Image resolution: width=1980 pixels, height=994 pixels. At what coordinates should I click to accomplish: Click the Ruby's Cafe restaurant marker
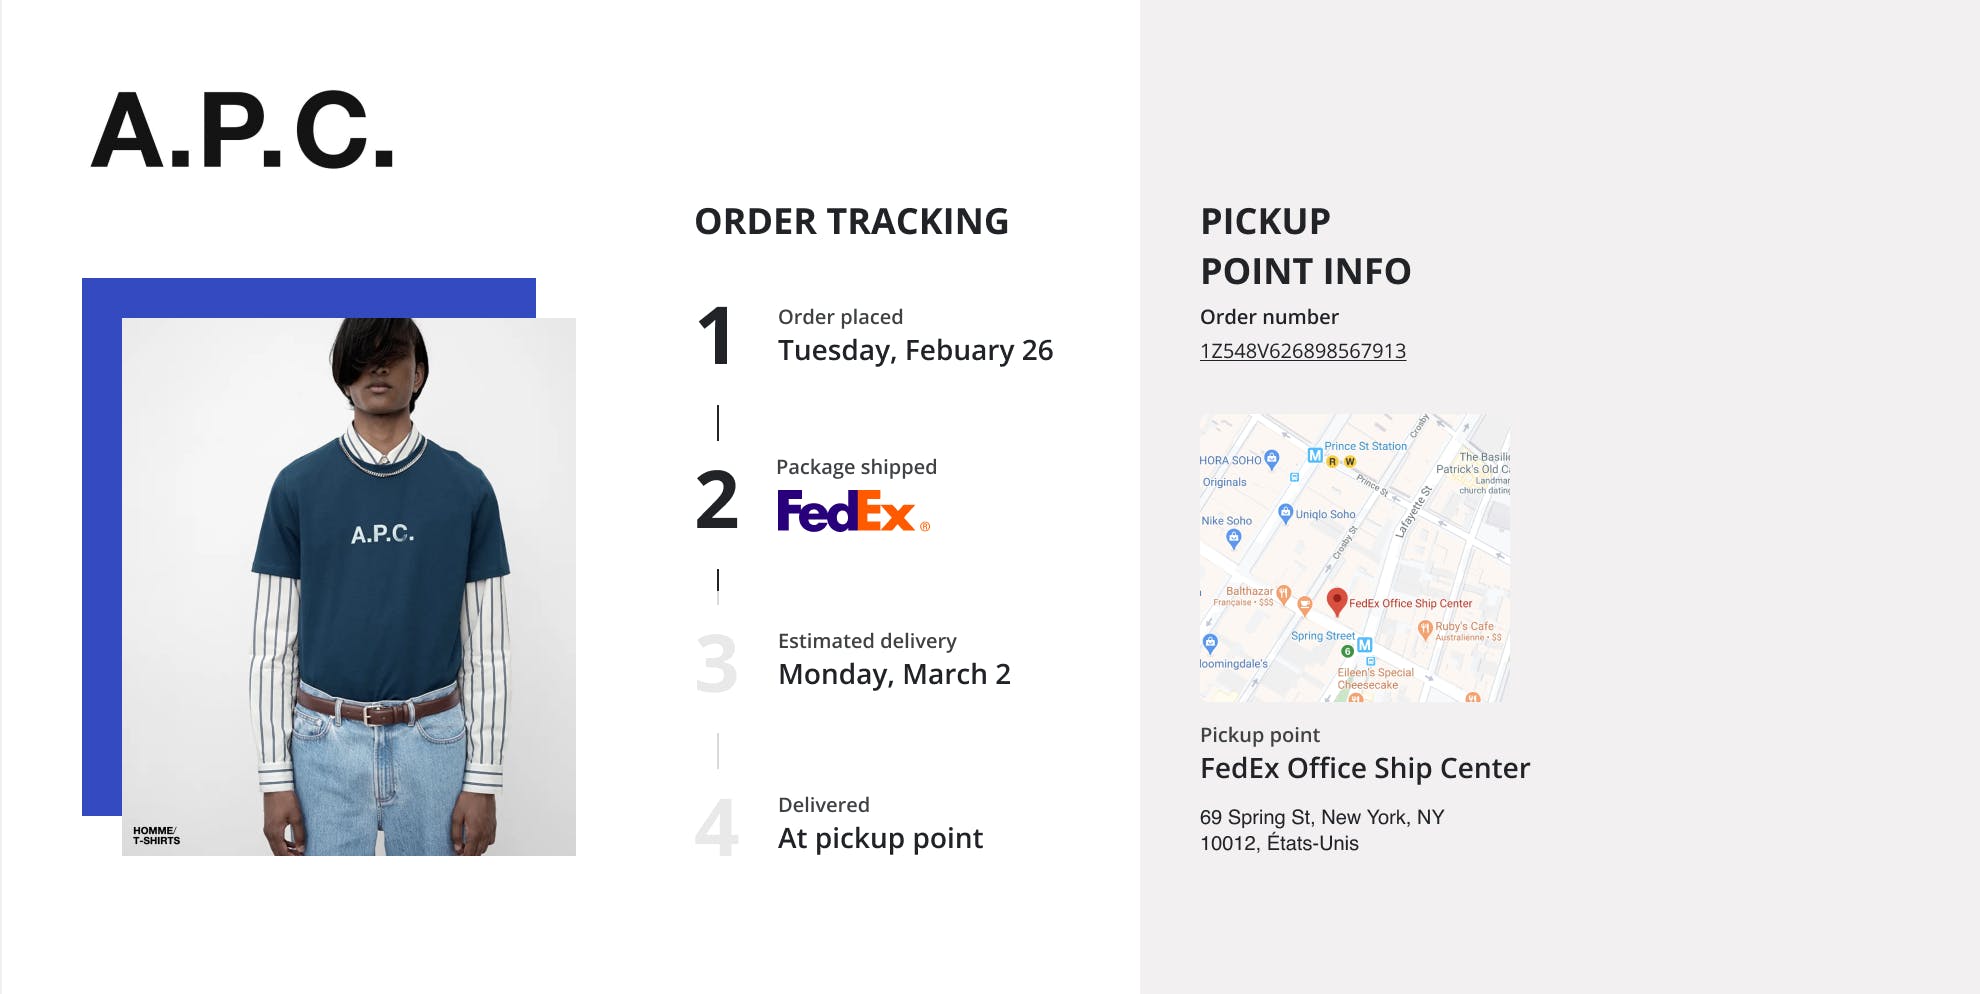pos(1425,628)
